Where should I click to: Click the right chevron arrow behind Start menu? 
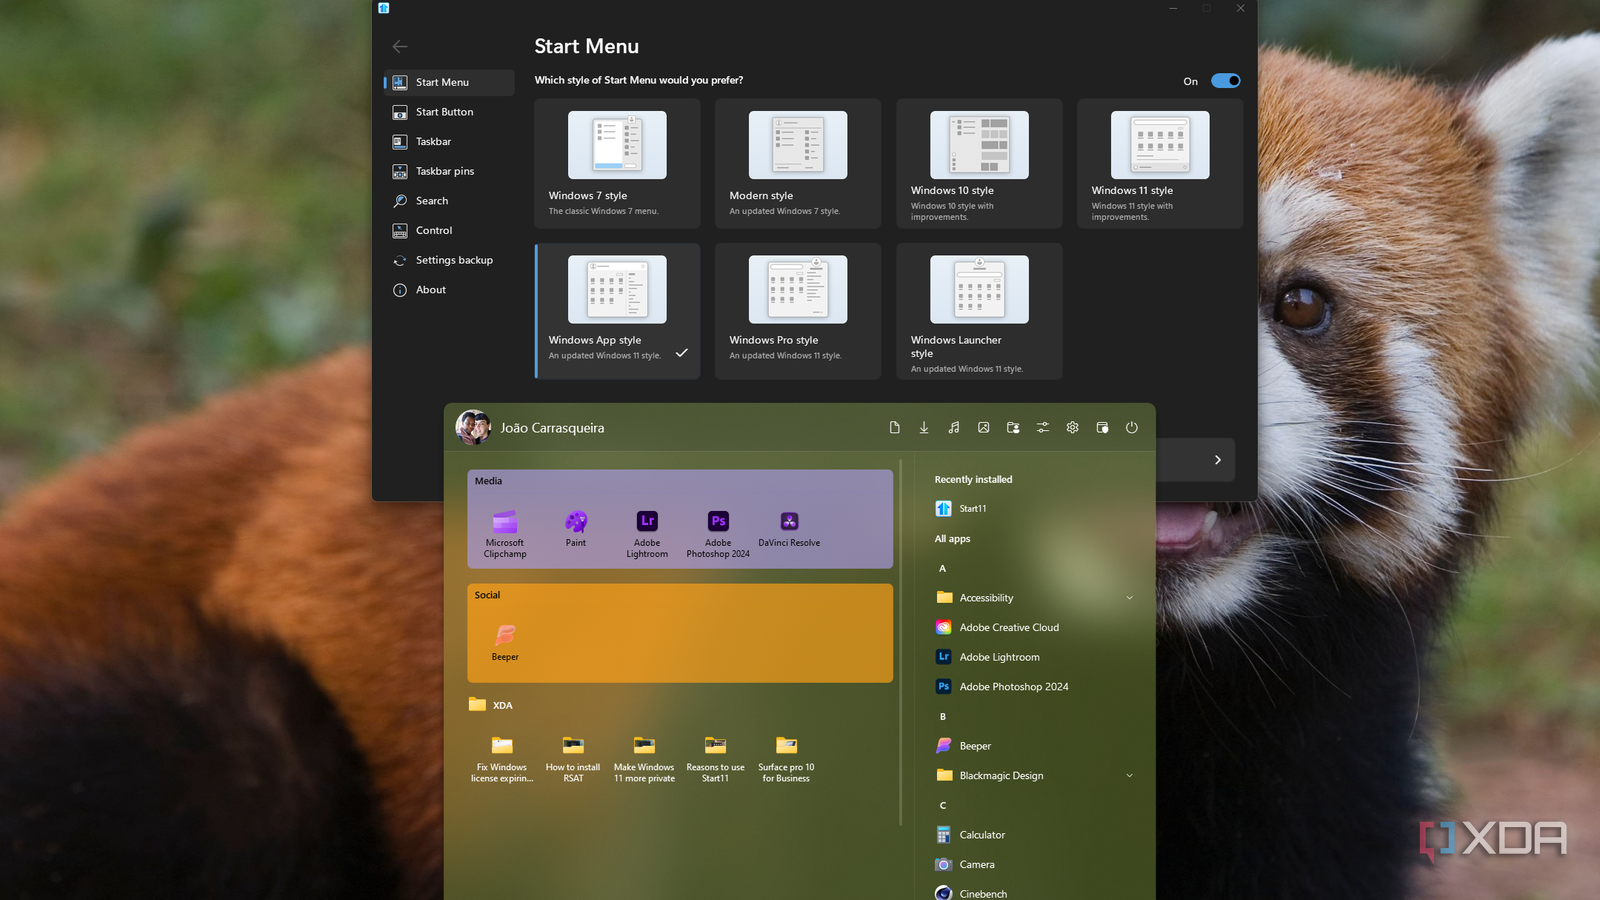pyautogui.click(x=1217, y=460)
